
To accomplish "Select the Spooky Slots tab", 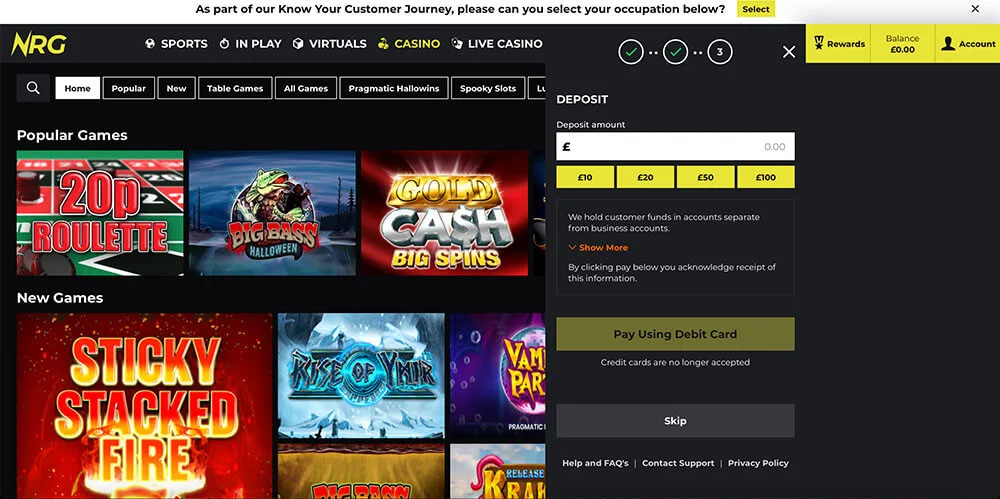I will pyautogui.click(x=488, y=88).
